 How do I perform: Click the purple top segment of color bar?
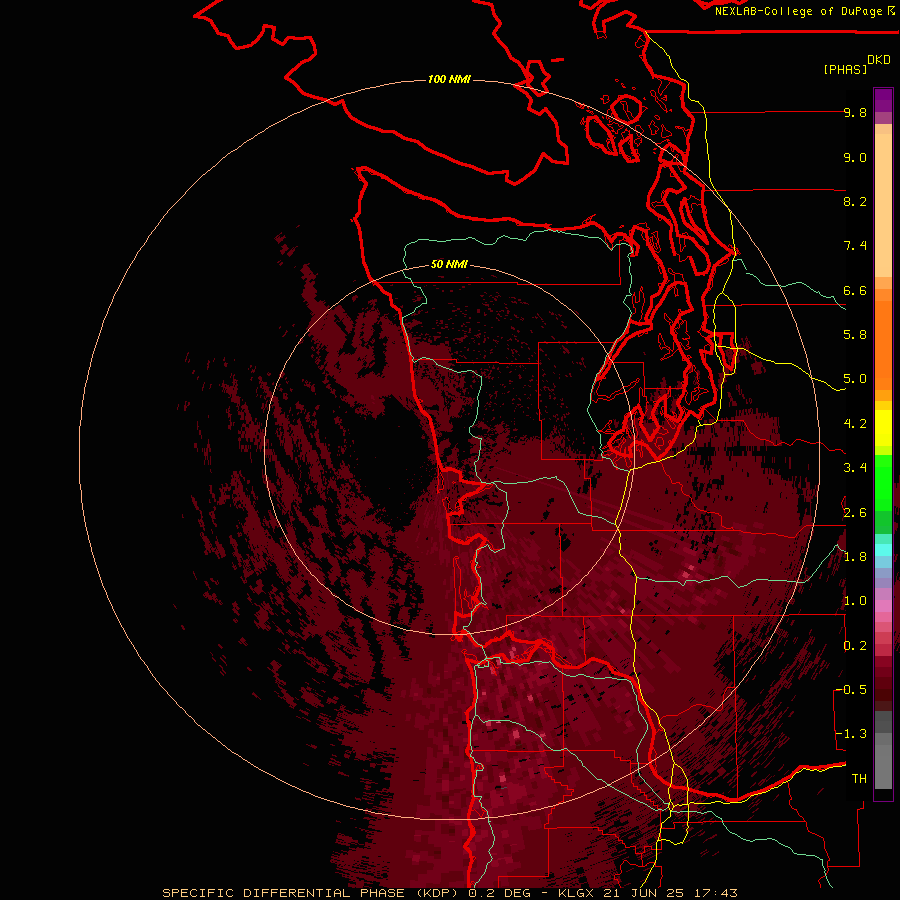click(883, 101)
